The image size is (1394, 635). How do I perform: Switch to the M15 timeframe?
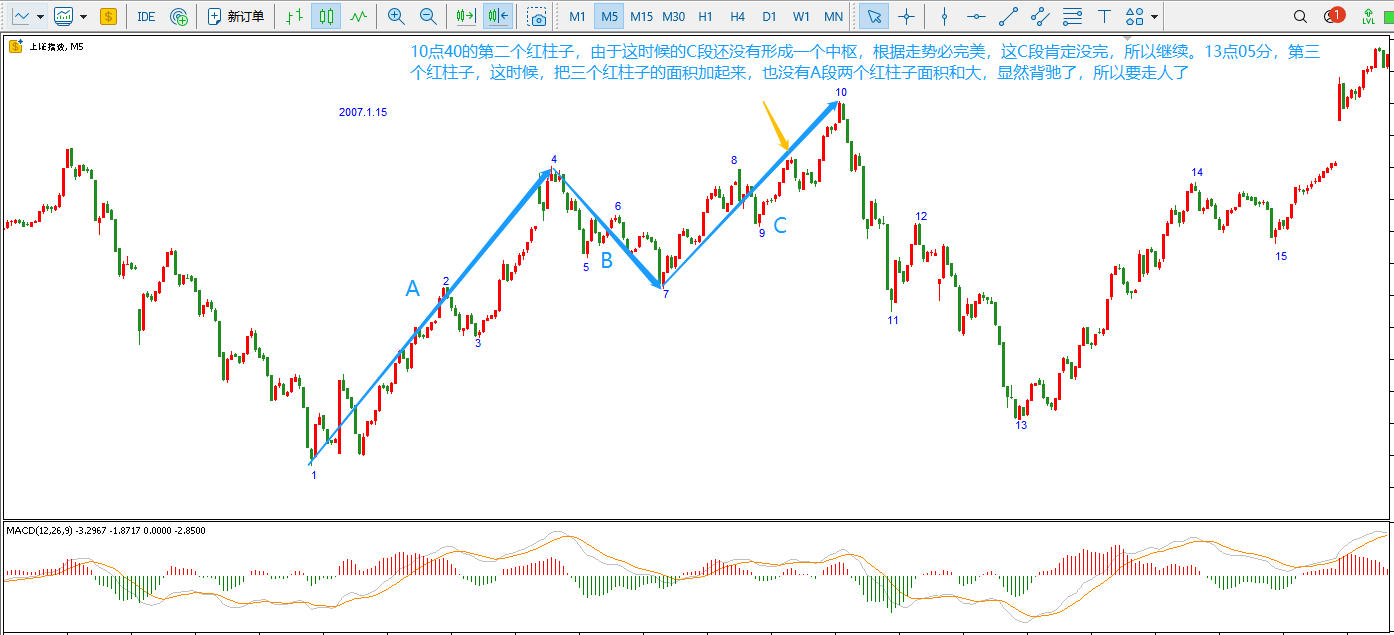point(641,16)
